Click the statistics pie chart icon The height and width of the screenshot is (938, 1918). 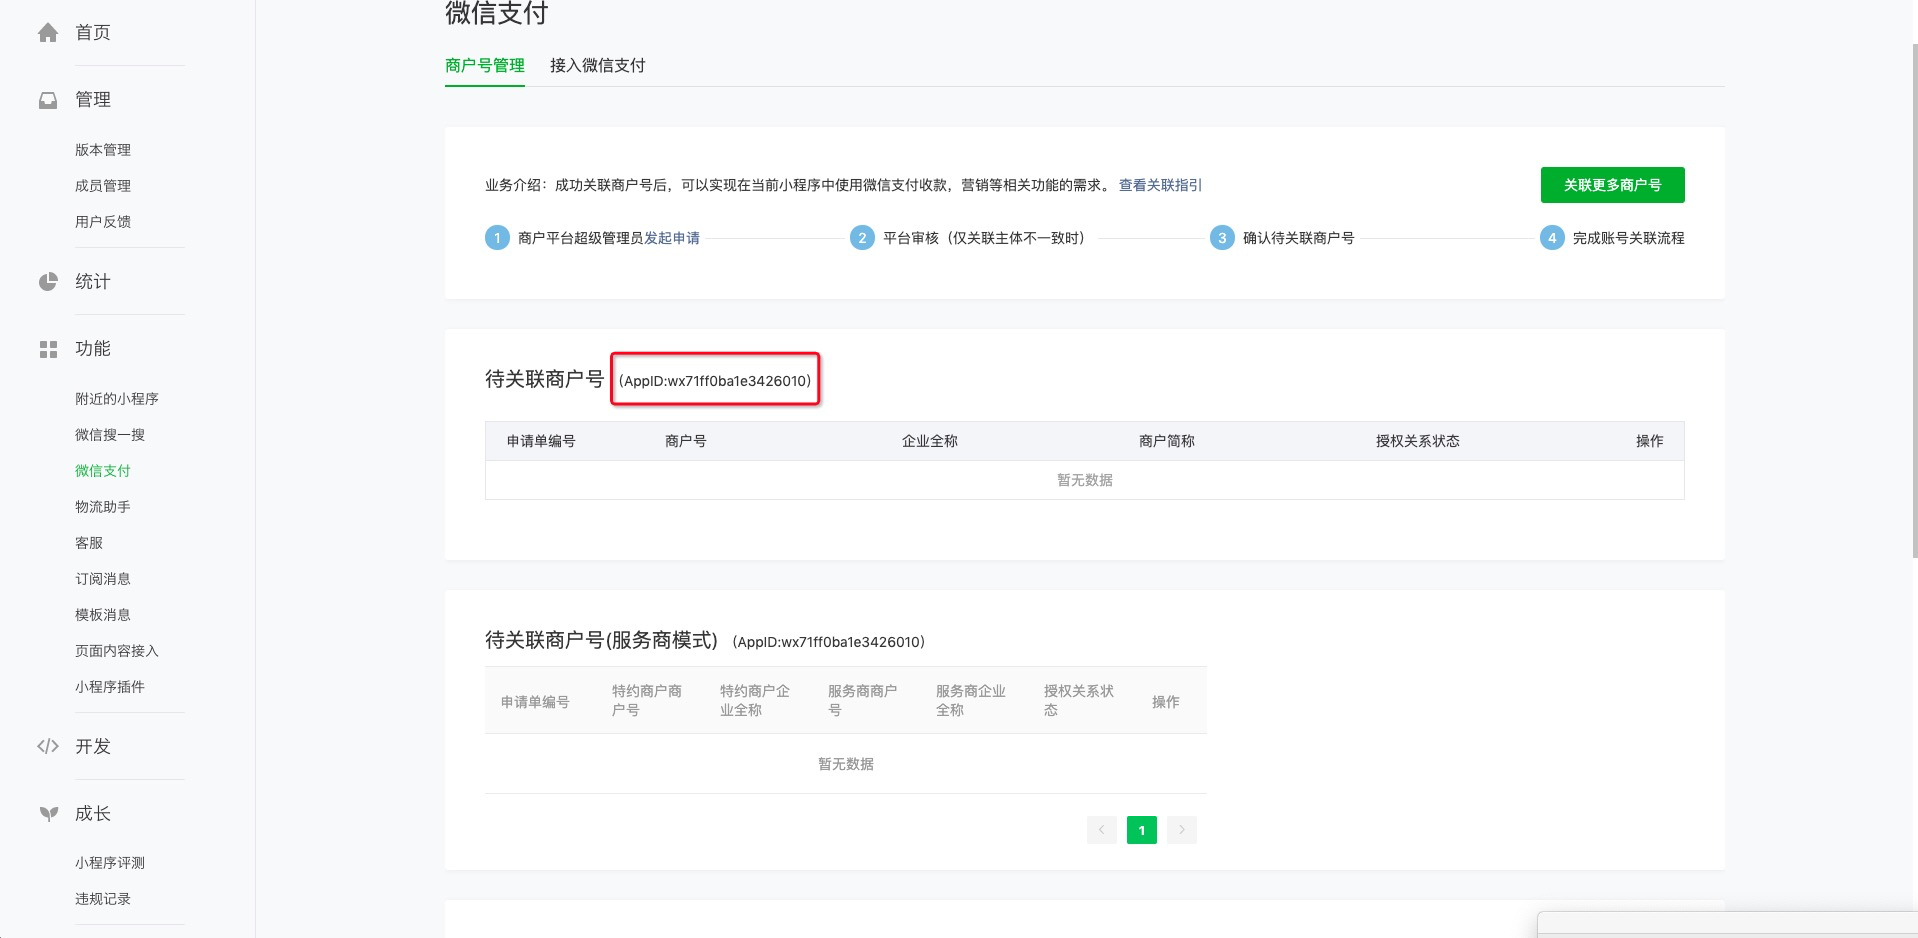(x=48, y=282)
